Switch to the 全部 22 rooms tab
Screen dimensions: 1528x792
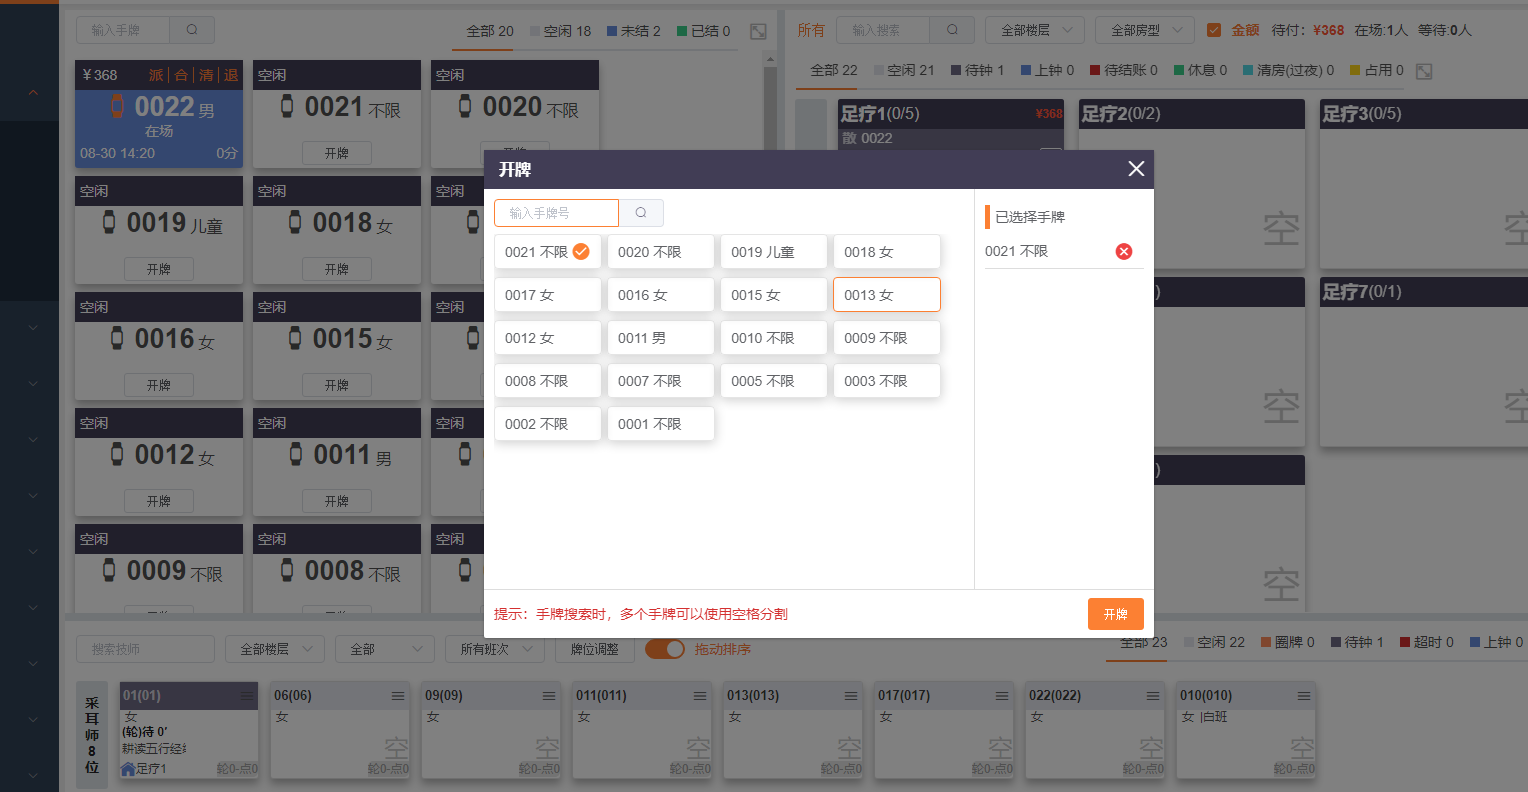click(834, 70)
